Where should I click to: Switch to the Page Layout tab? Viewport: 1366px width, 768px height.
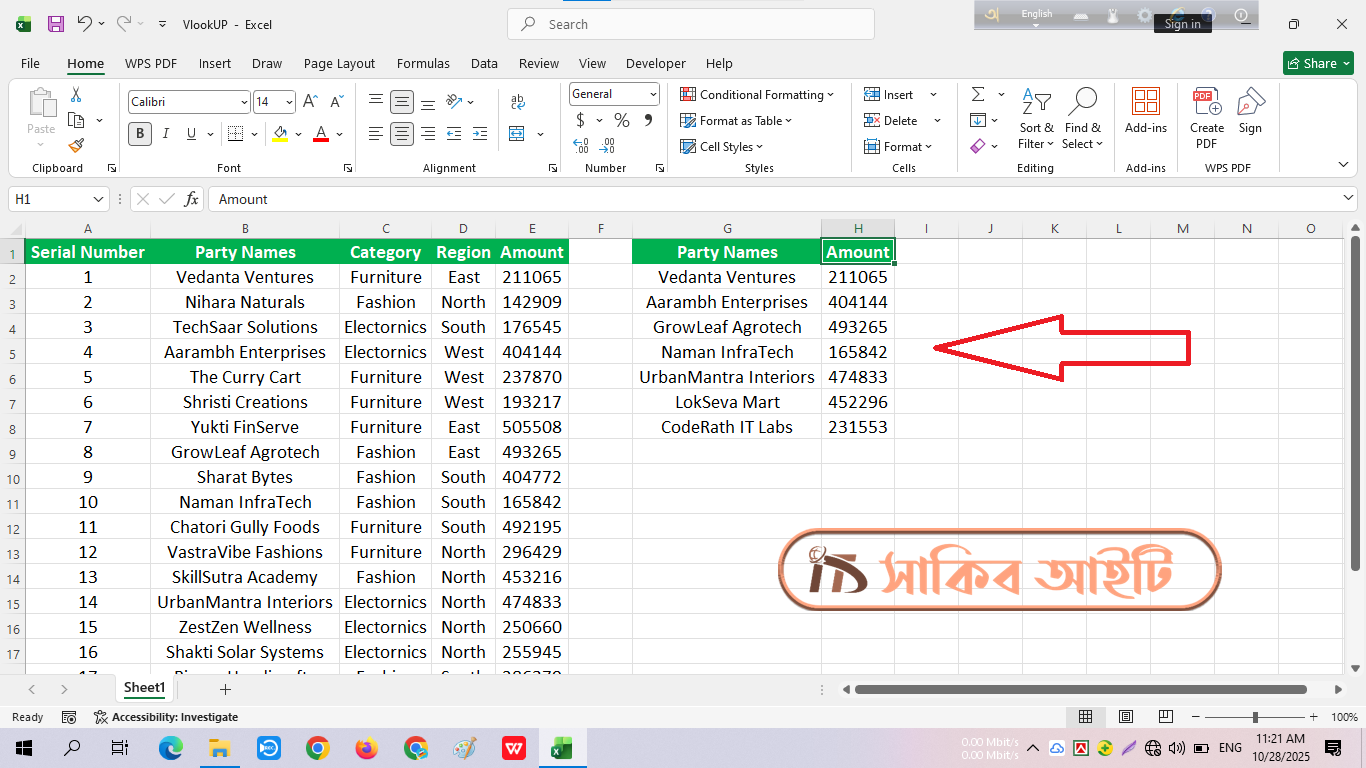point(339,63)
